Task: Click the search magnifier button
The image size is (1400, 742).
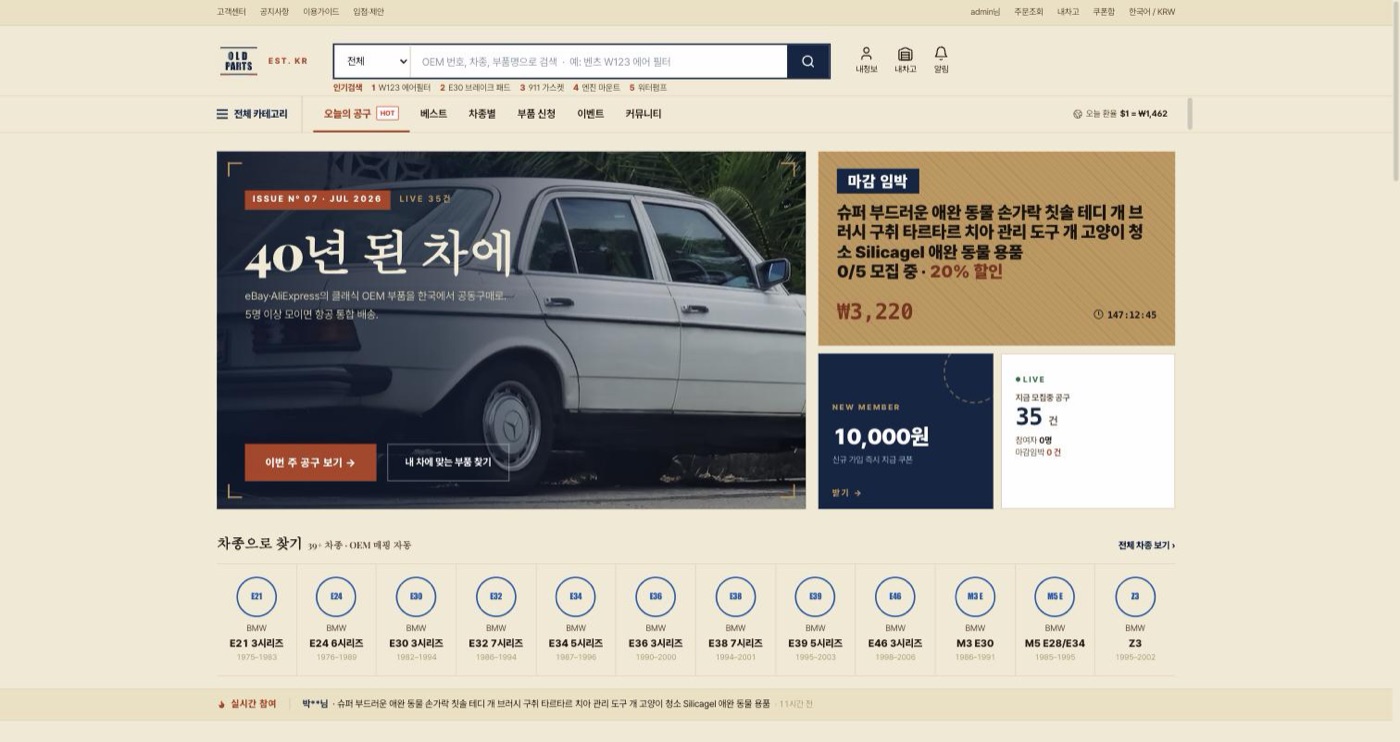Action: [x=808, y=61]
